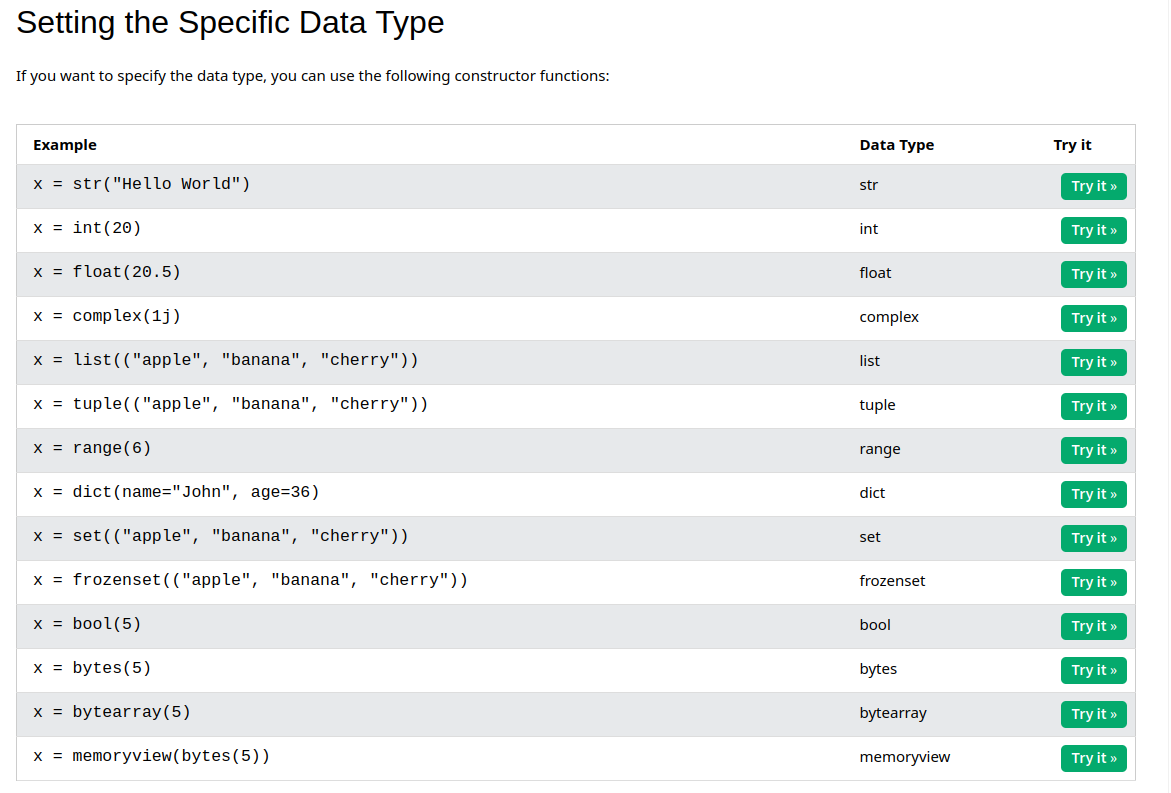Open Try it for int(20) row

[1093, 230]
